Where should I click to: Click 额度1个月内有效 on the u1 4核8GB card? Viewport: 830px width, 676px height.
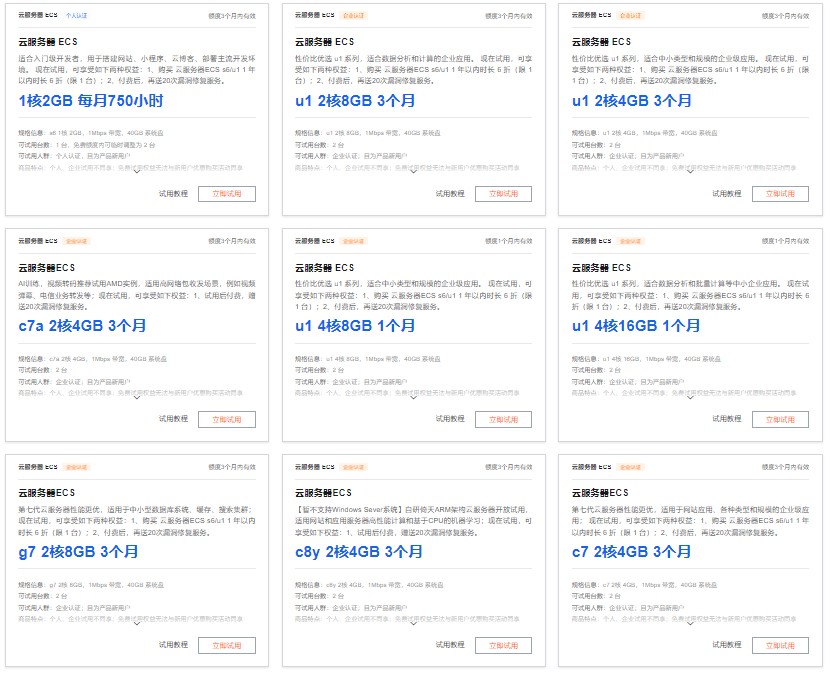[509, 241]
